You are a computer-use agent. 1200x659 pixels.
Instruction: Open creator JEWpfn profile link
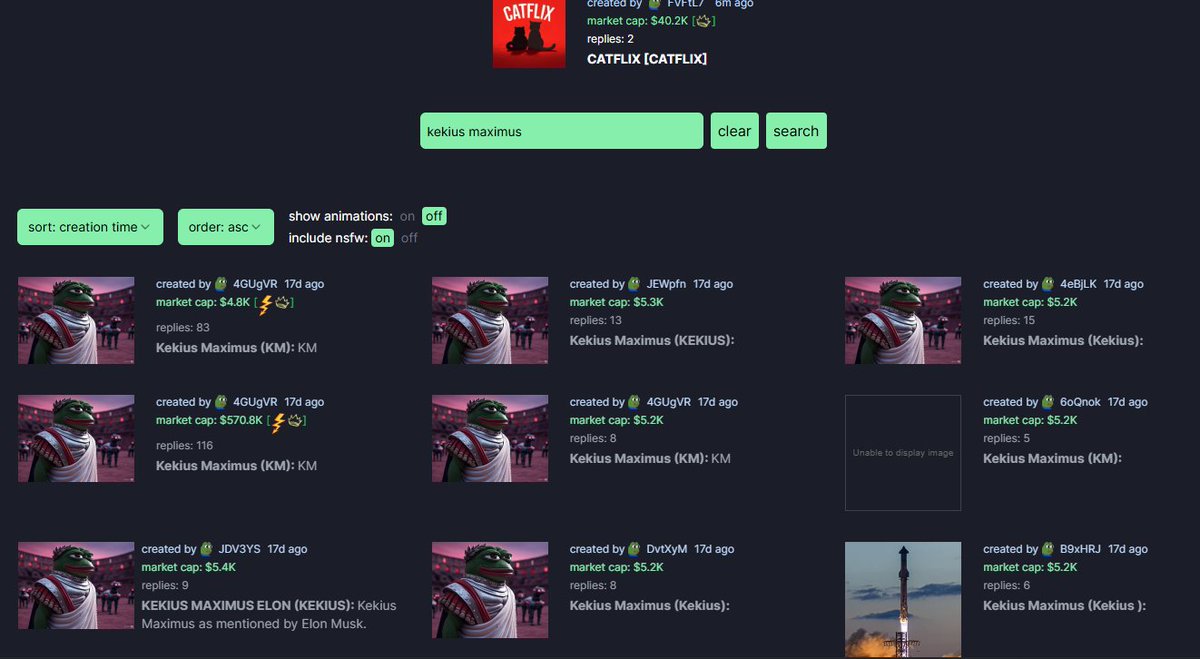coord(667,284)
